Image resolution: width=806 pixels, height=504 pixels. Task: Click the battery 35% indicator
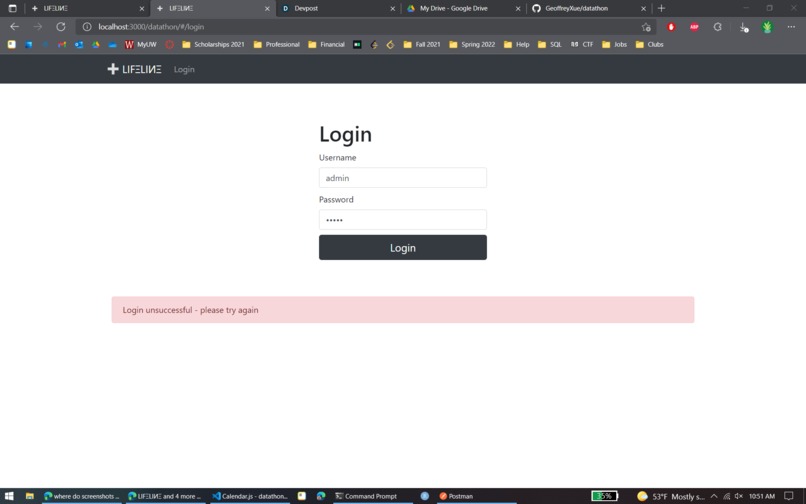pyautogui.click(x=604, y=496)
